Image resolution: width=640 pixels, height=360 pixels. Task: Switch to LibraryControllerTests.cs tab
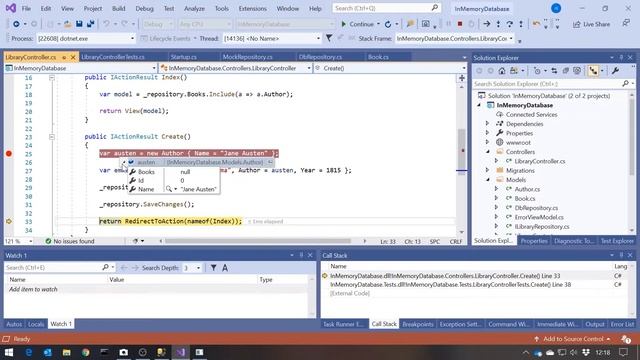tap(113, 57)
